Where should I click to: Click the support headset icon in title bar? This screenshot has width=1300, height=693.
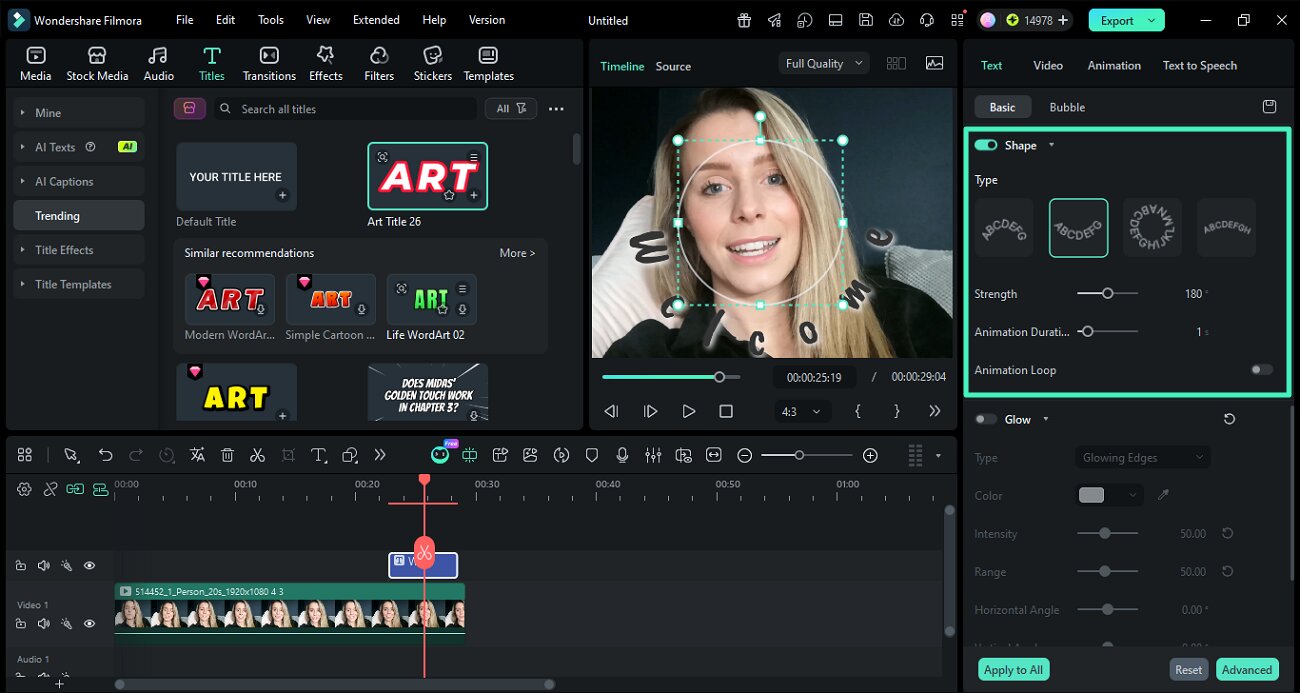pyautogui.click(x=926, y=20)
